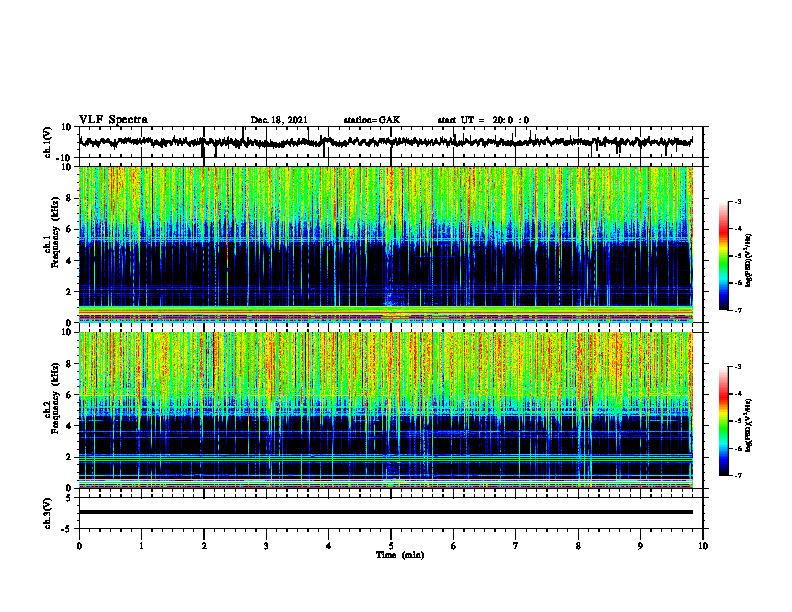Click time axis tick label "3"
Screen dimensions: 792x612
266,546
